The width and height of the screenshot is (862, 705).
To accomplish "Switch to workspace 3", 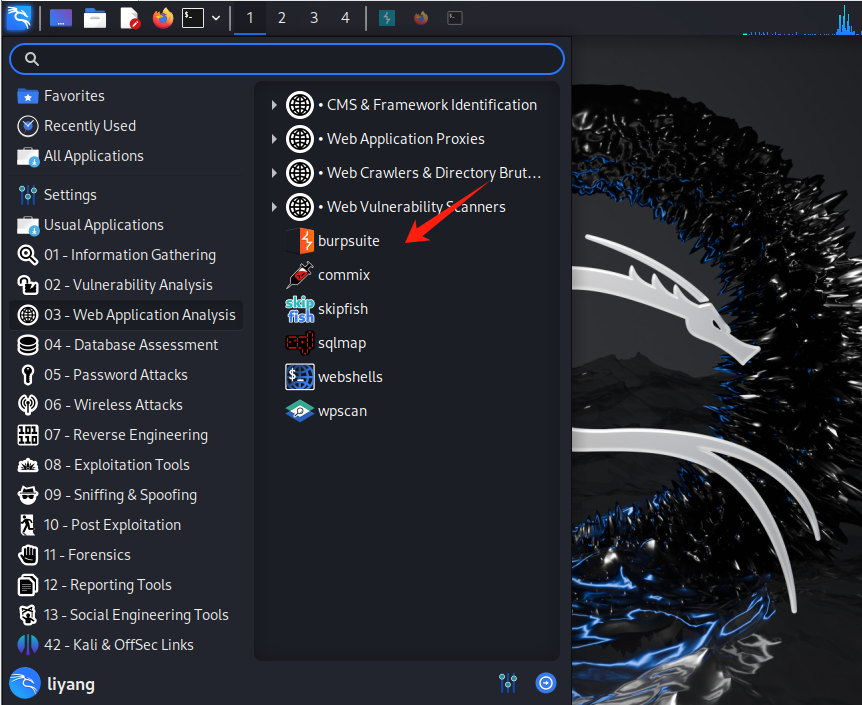I will click(314, 18).
